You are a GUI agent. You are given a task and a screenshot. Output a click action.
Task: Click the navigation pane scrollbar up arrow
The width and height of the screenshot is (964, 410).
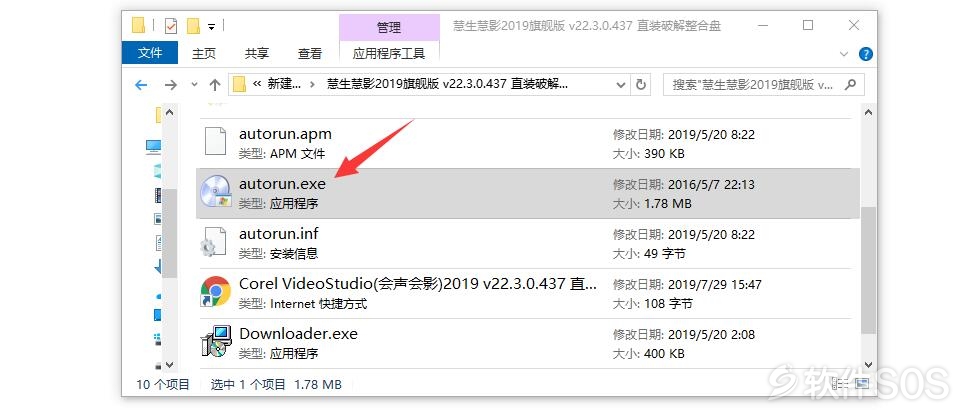pos(170,113)
